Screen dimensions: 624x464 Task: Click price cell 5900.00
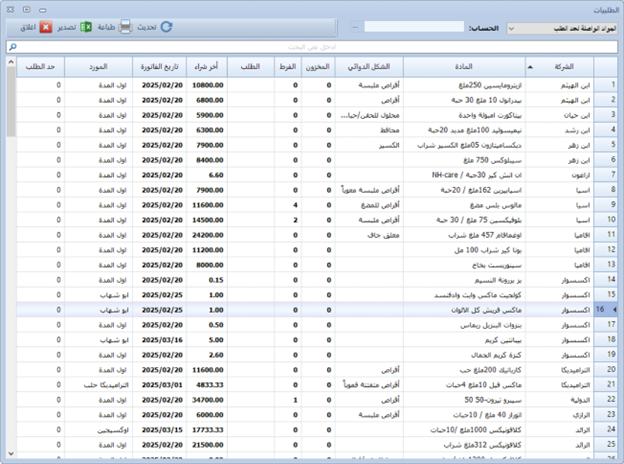pyautogui.click(x=207, y=115)
